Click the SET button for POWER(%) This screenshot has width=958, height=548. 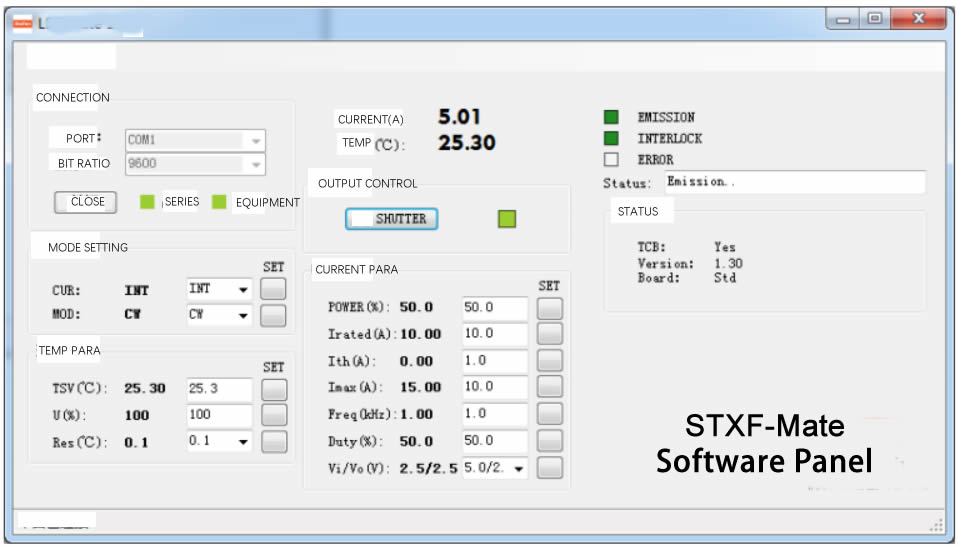coord(549,308)
